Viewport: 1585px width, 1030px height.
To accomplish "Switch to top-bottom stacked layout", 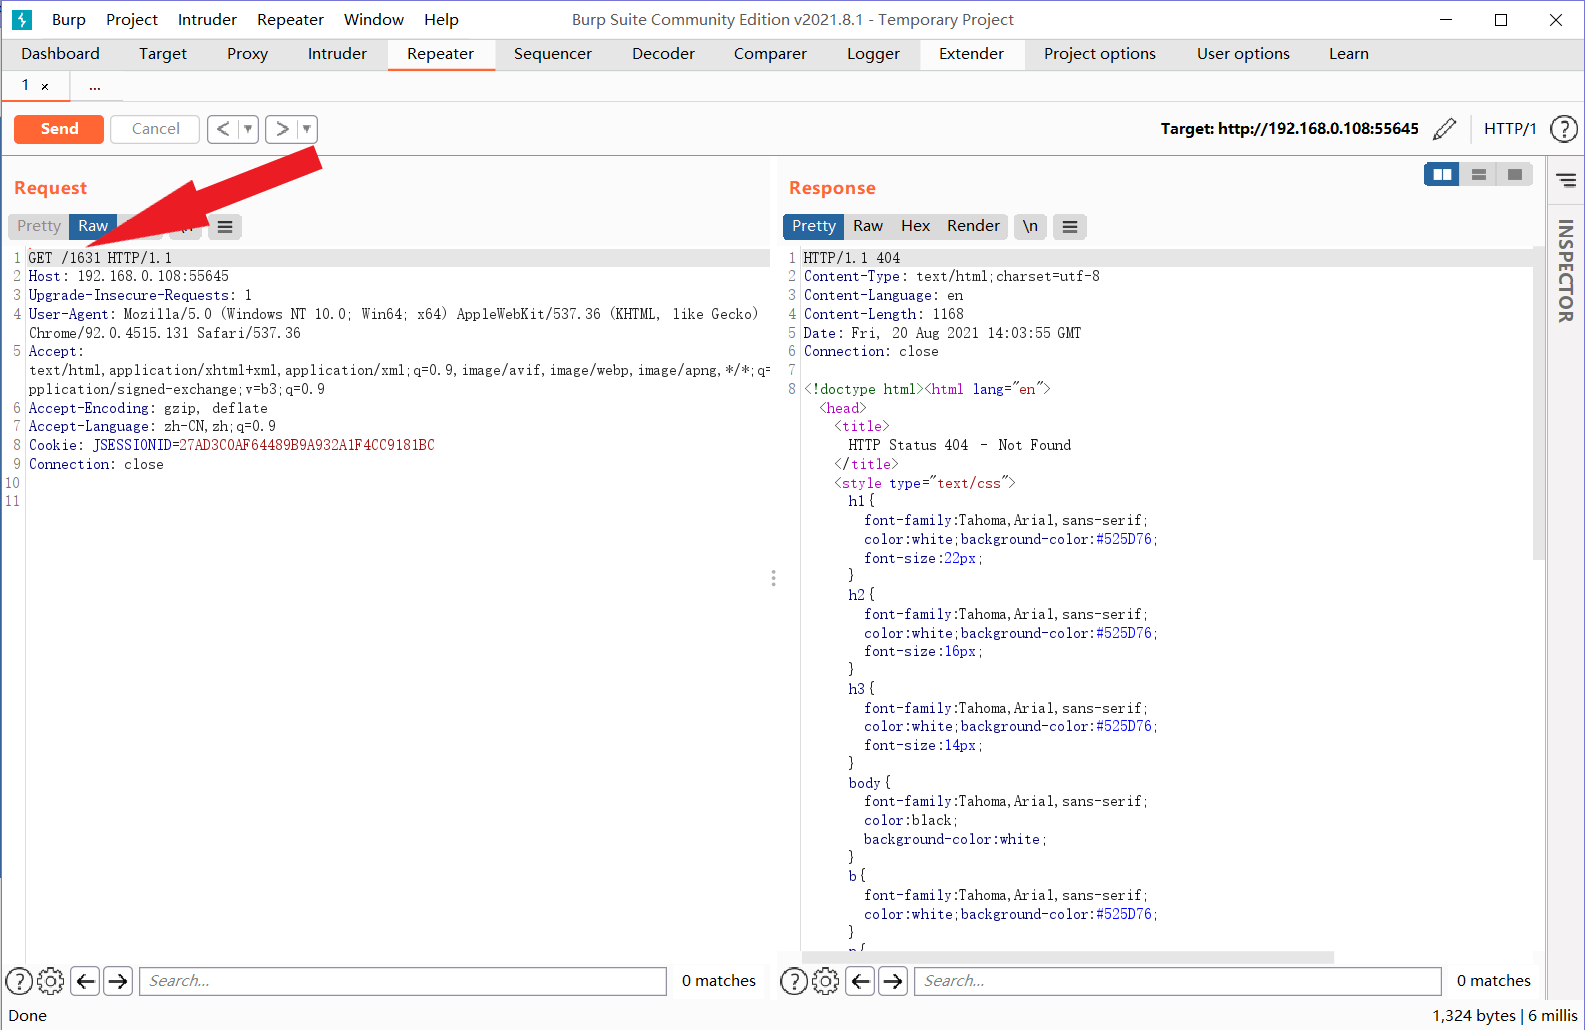I will point(1478,175).
